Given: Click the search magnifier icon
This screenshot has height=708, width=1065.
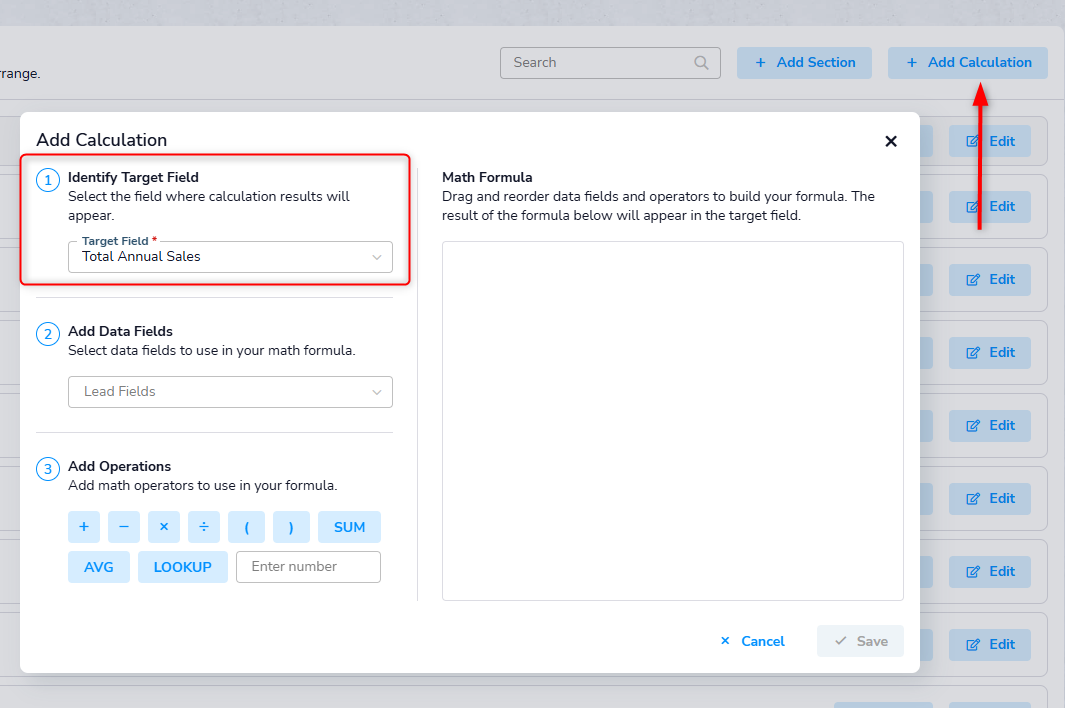Looking at the screenshot, I should tap(701, 62).
